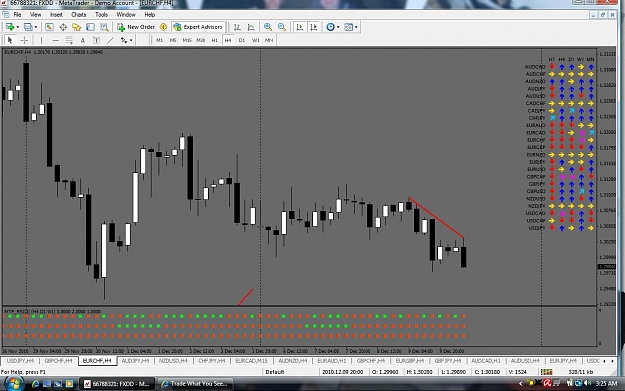This screenshot has height=391, width=625.
Task: Switch to the AUDJPY,H4 chart tab
Action: [135, 361]
